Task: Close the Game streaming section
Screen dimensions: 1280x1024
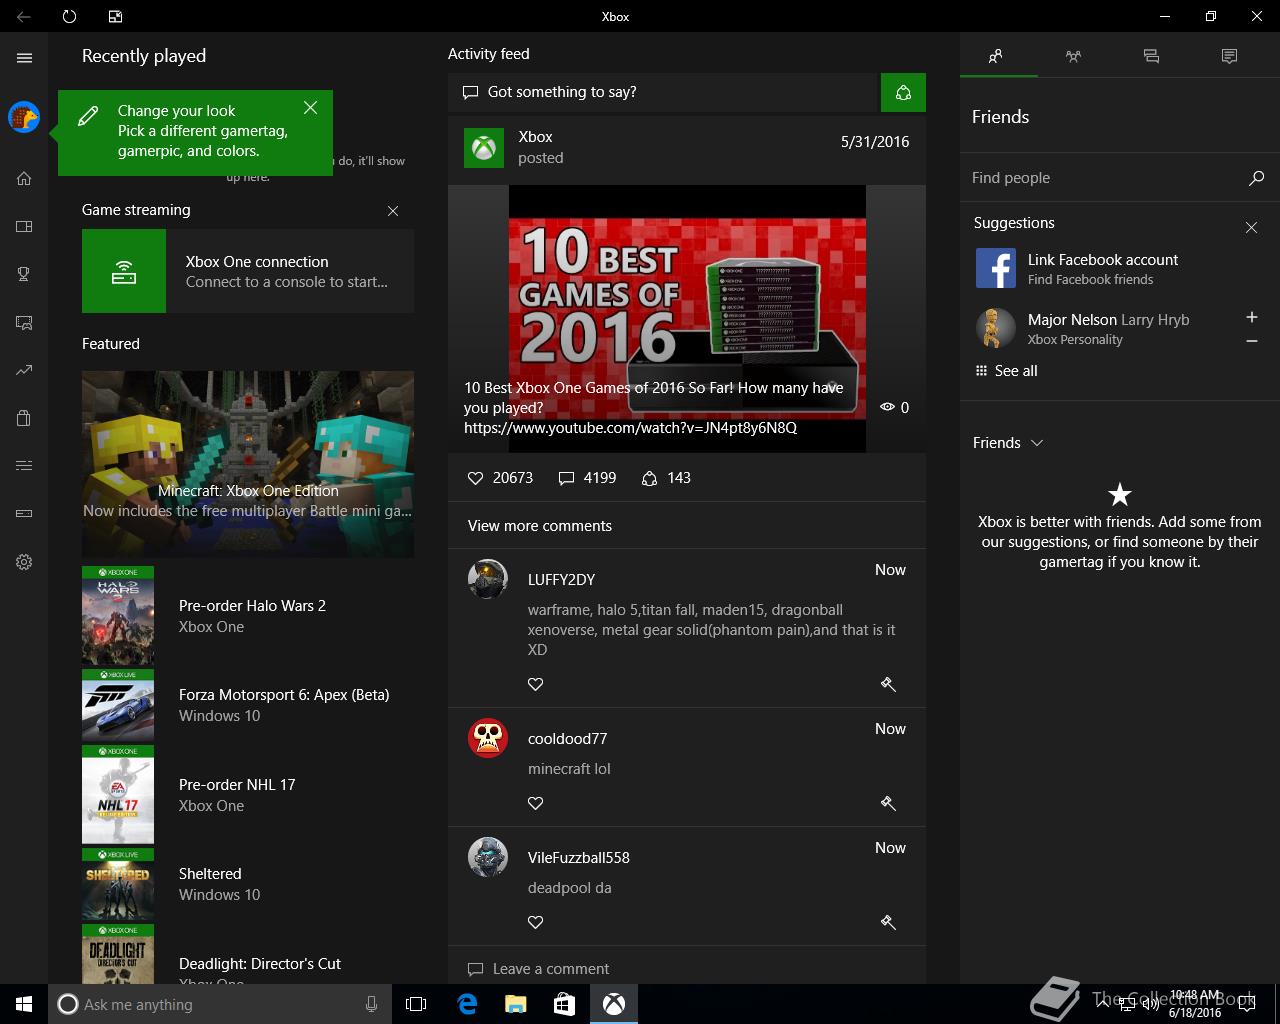Action: [393, 211]
